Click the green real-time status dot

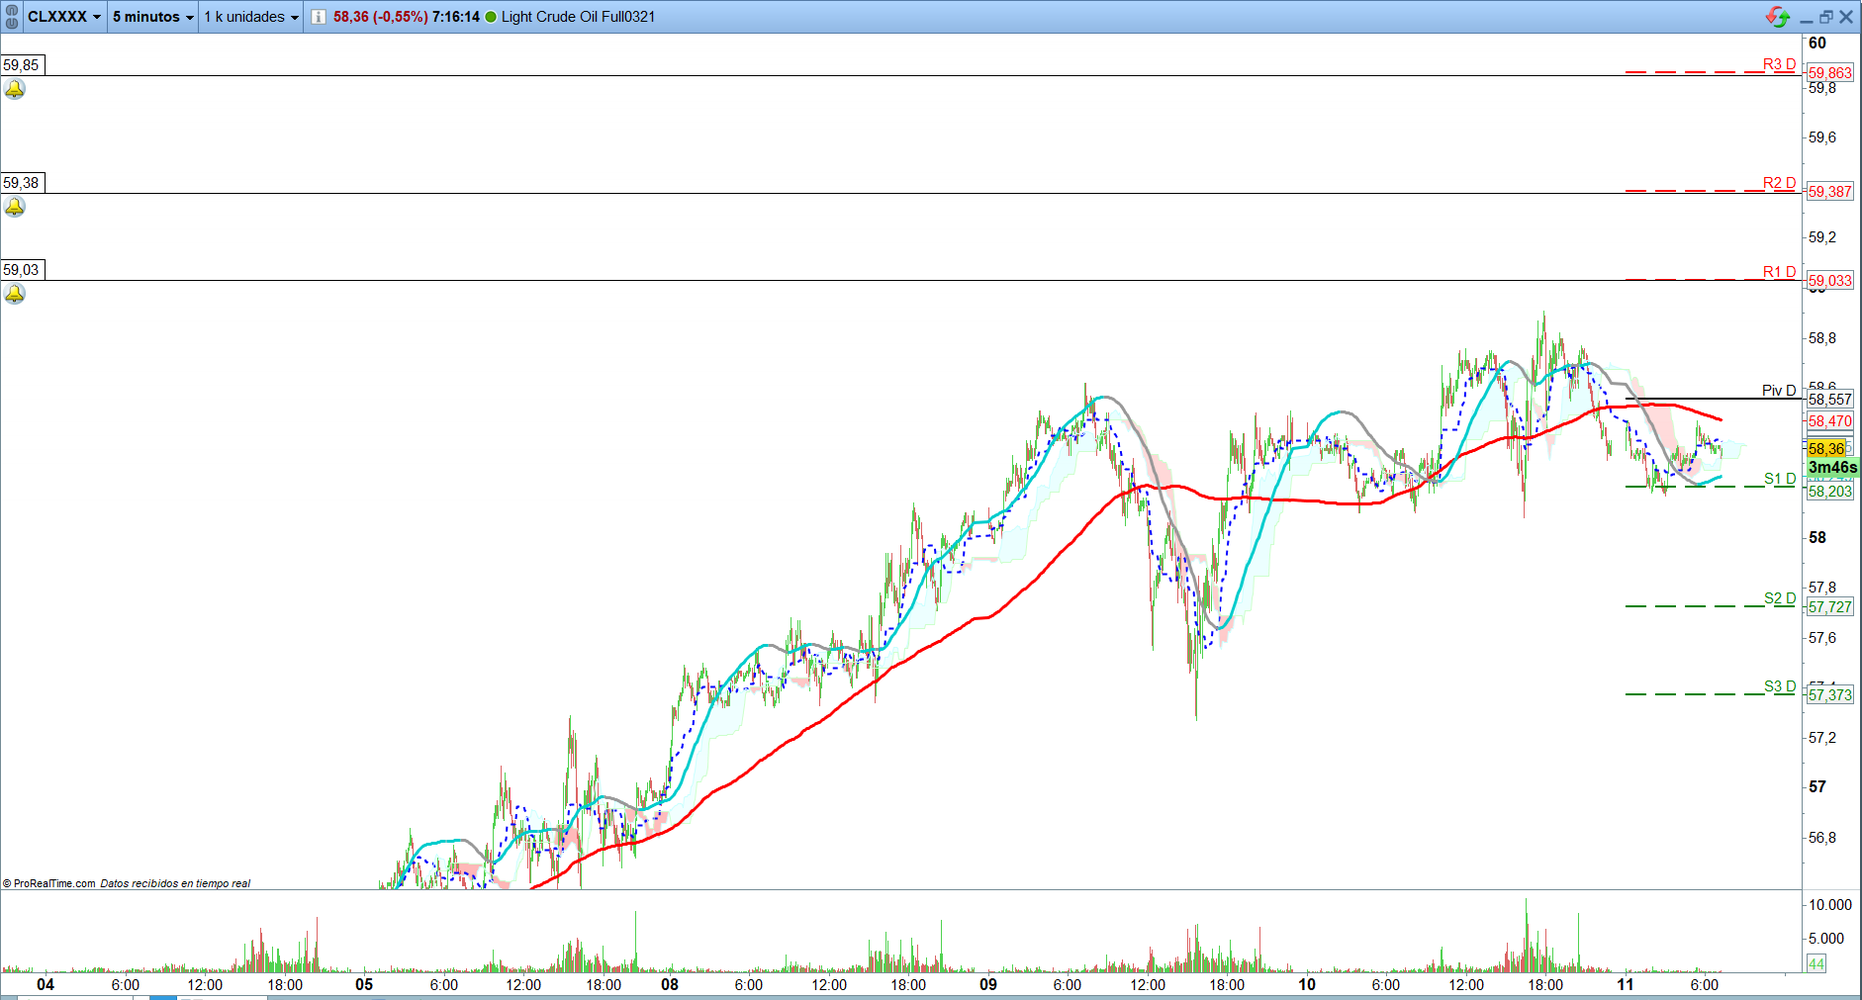[491, 17]
